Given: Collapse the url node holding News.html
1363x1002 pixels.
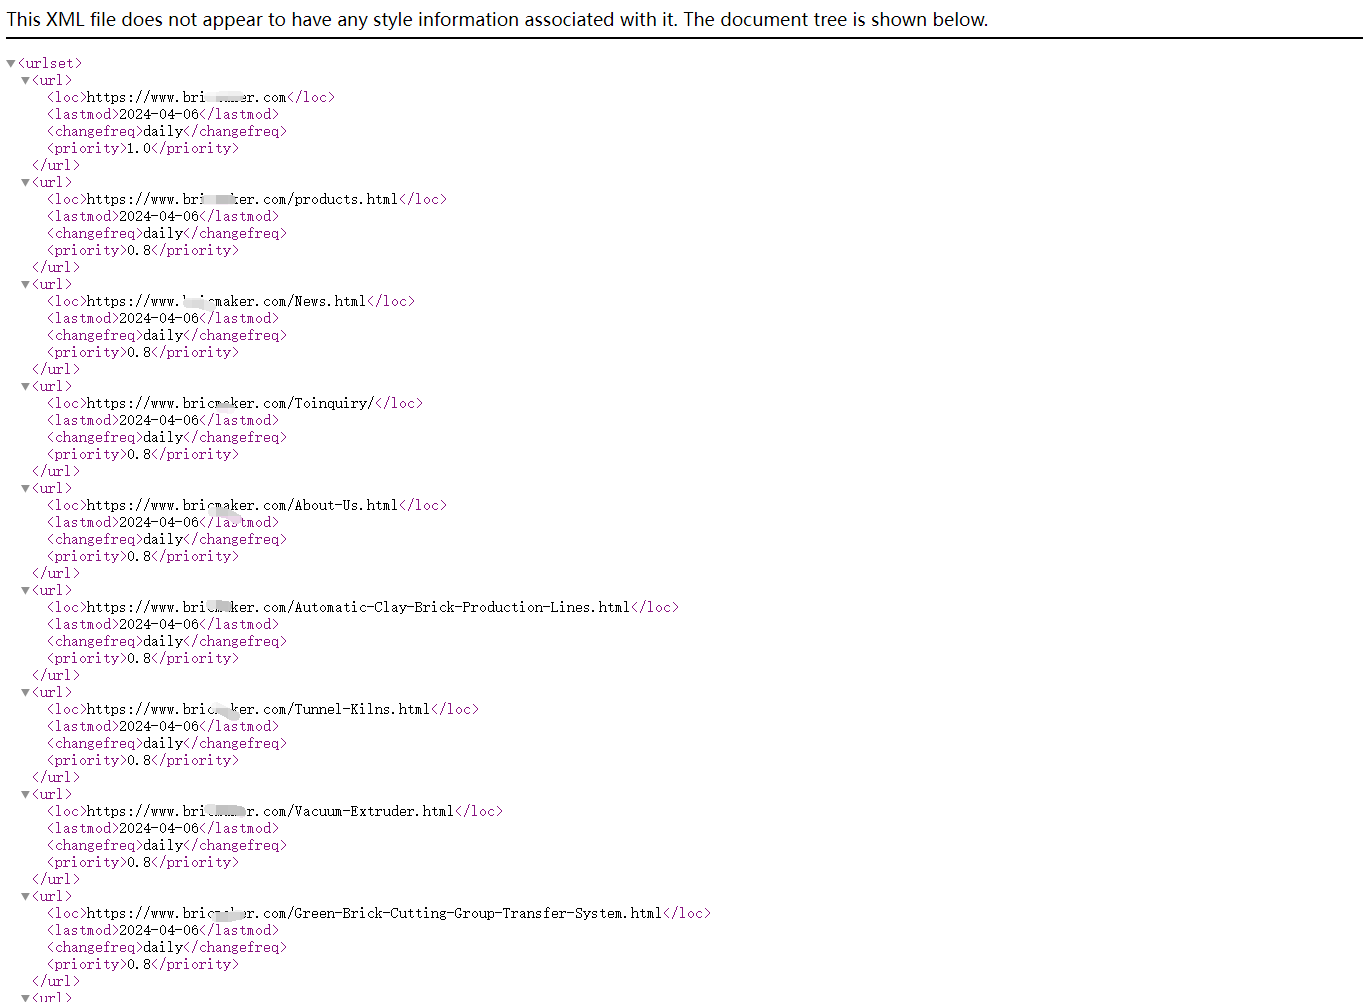Looking at the screenshot, I should (26, 285).
